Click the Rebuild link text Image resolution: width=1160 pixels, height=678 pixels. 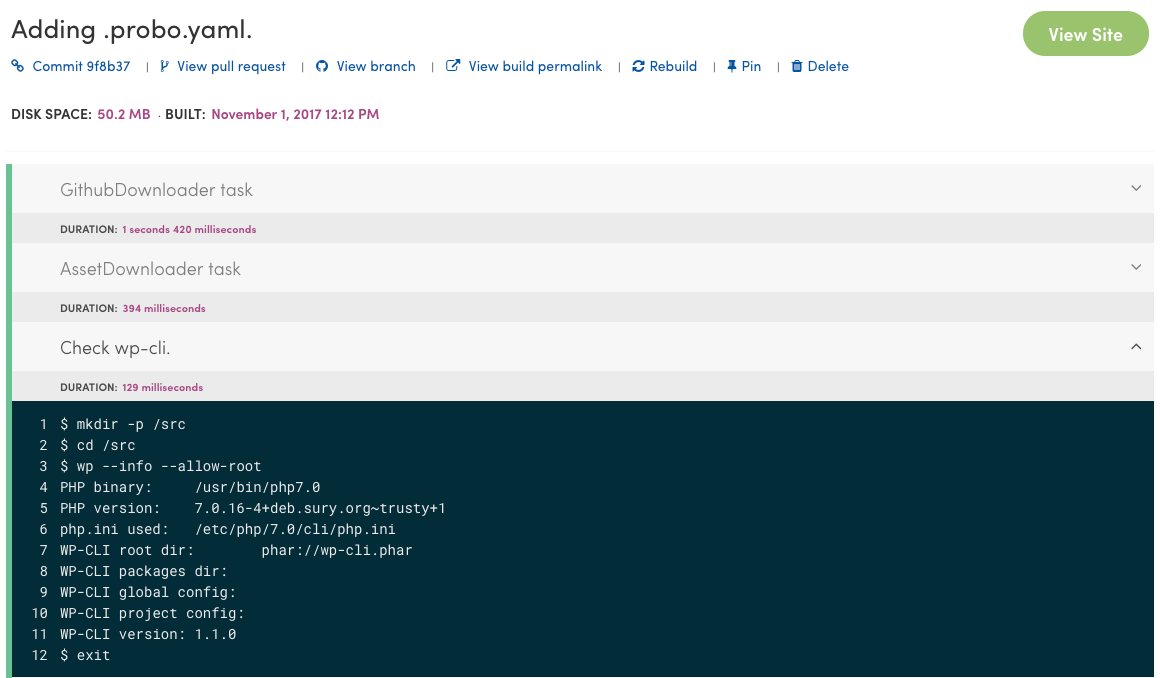coord(672,66)
